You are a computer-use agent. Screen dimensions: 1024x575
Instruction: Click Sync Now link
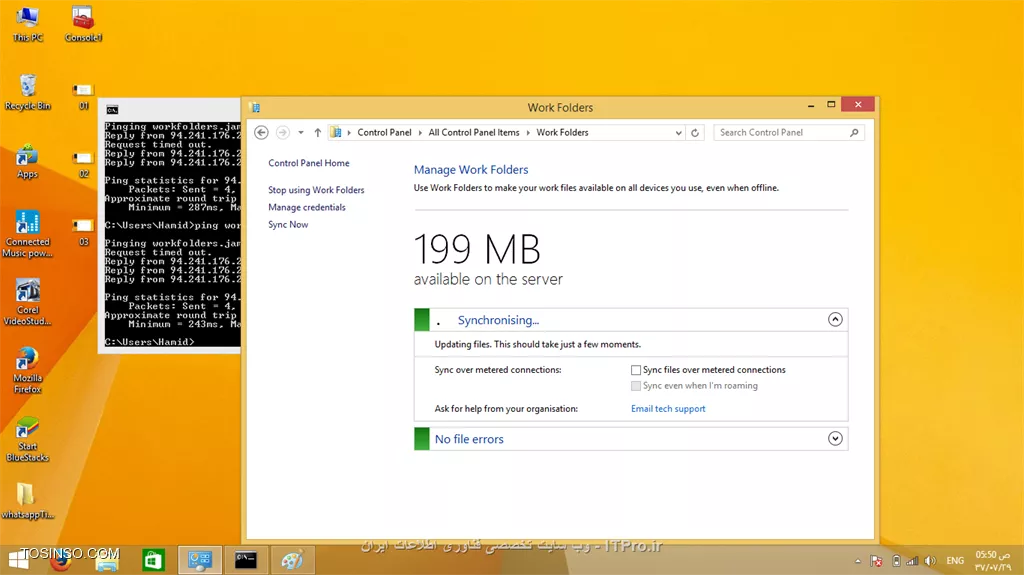[x=288, y=224]
